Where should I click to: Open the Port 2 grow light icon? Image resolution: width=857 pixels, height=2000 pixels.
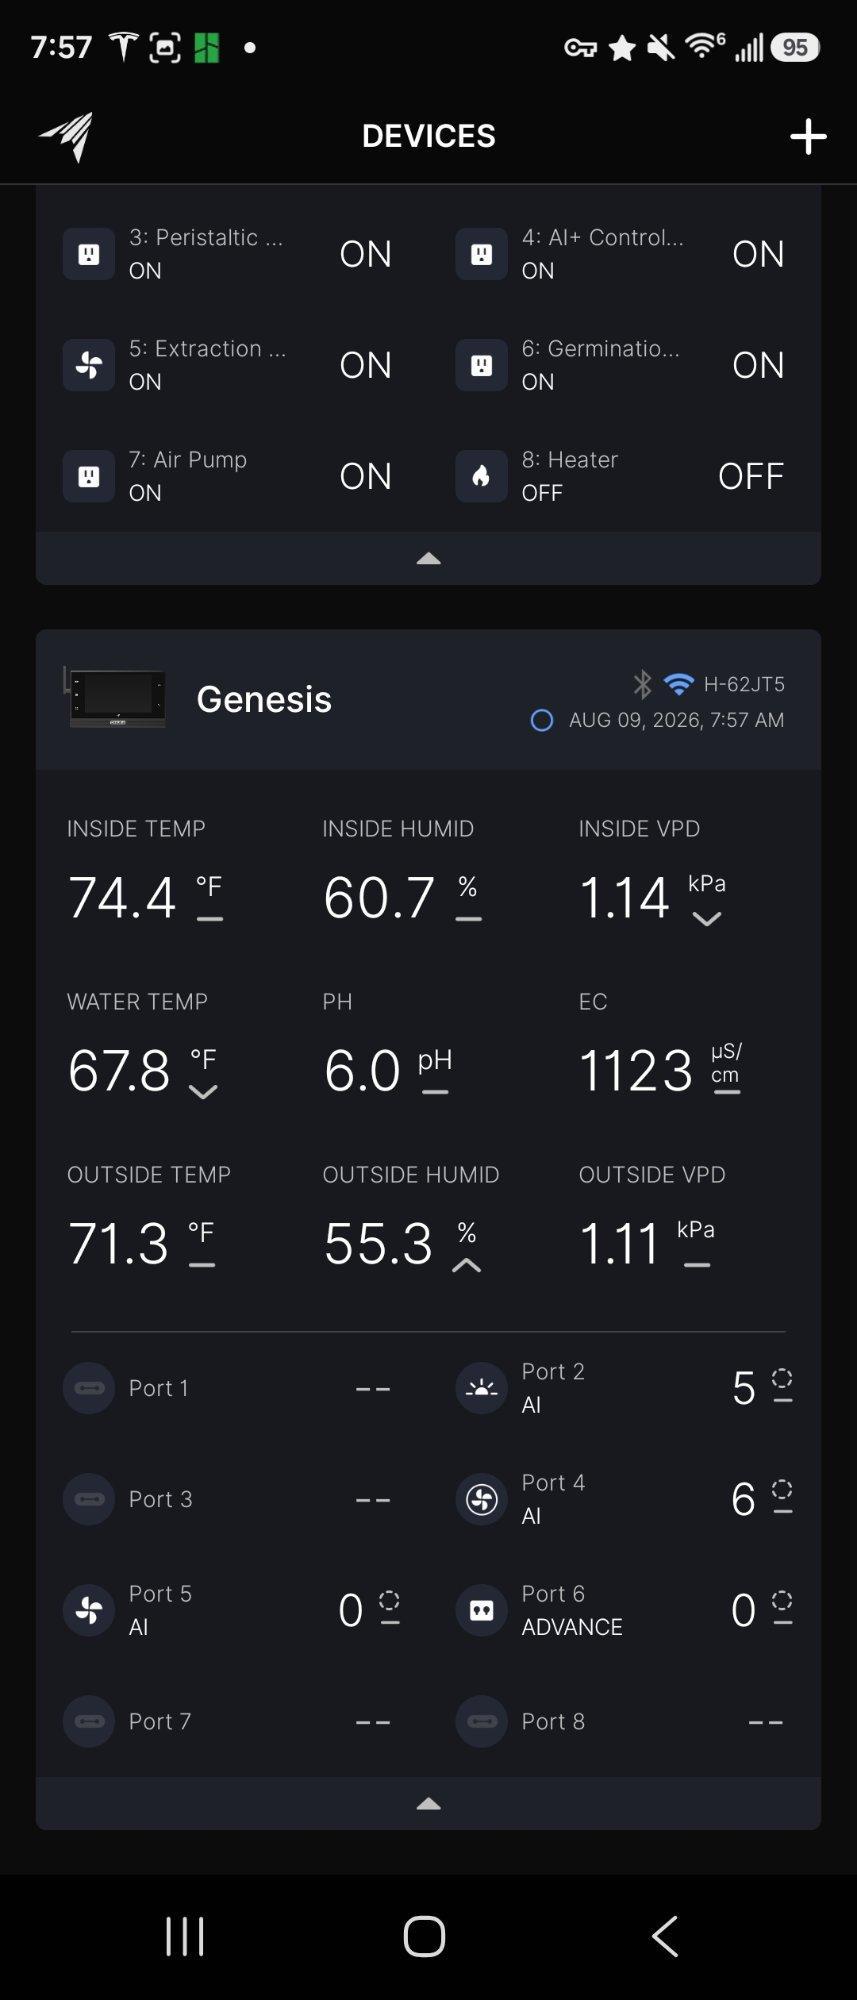click(481, 1388)
